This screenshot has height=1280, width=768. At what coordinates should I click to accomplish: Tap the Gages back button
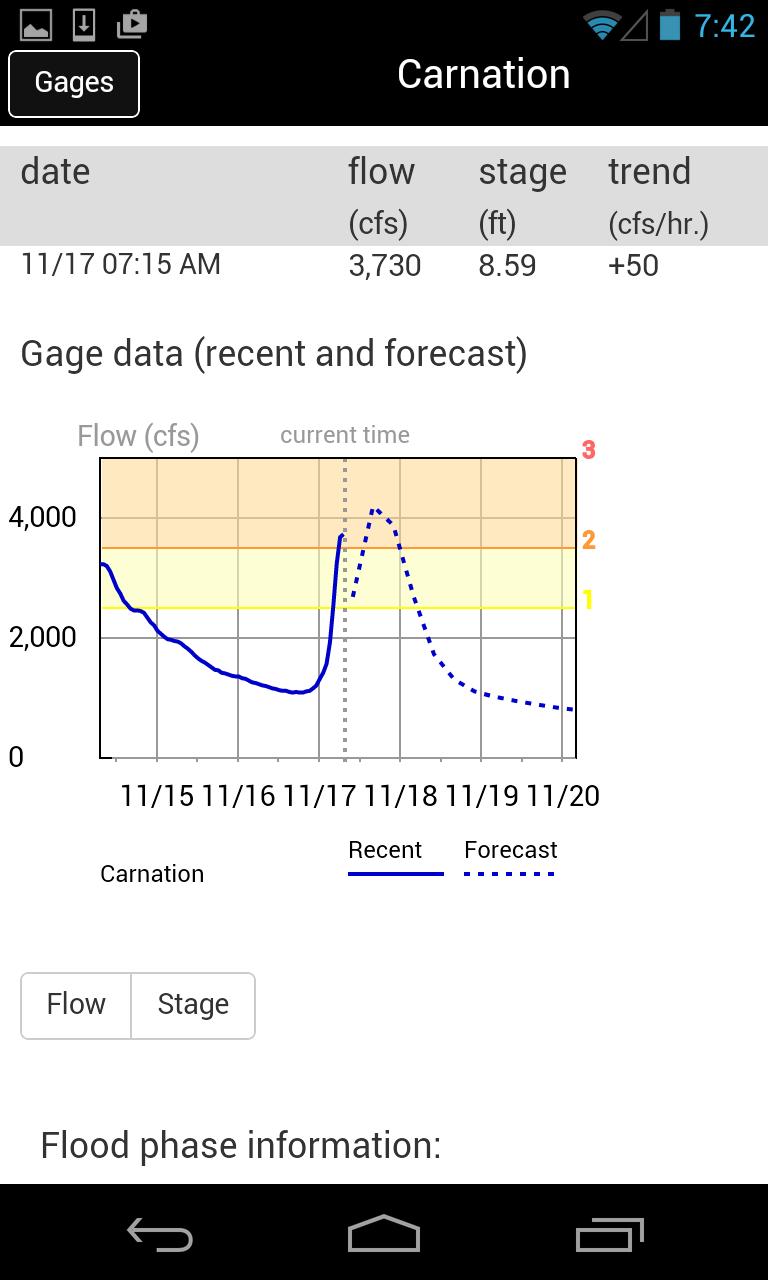(x=74, y=84)
